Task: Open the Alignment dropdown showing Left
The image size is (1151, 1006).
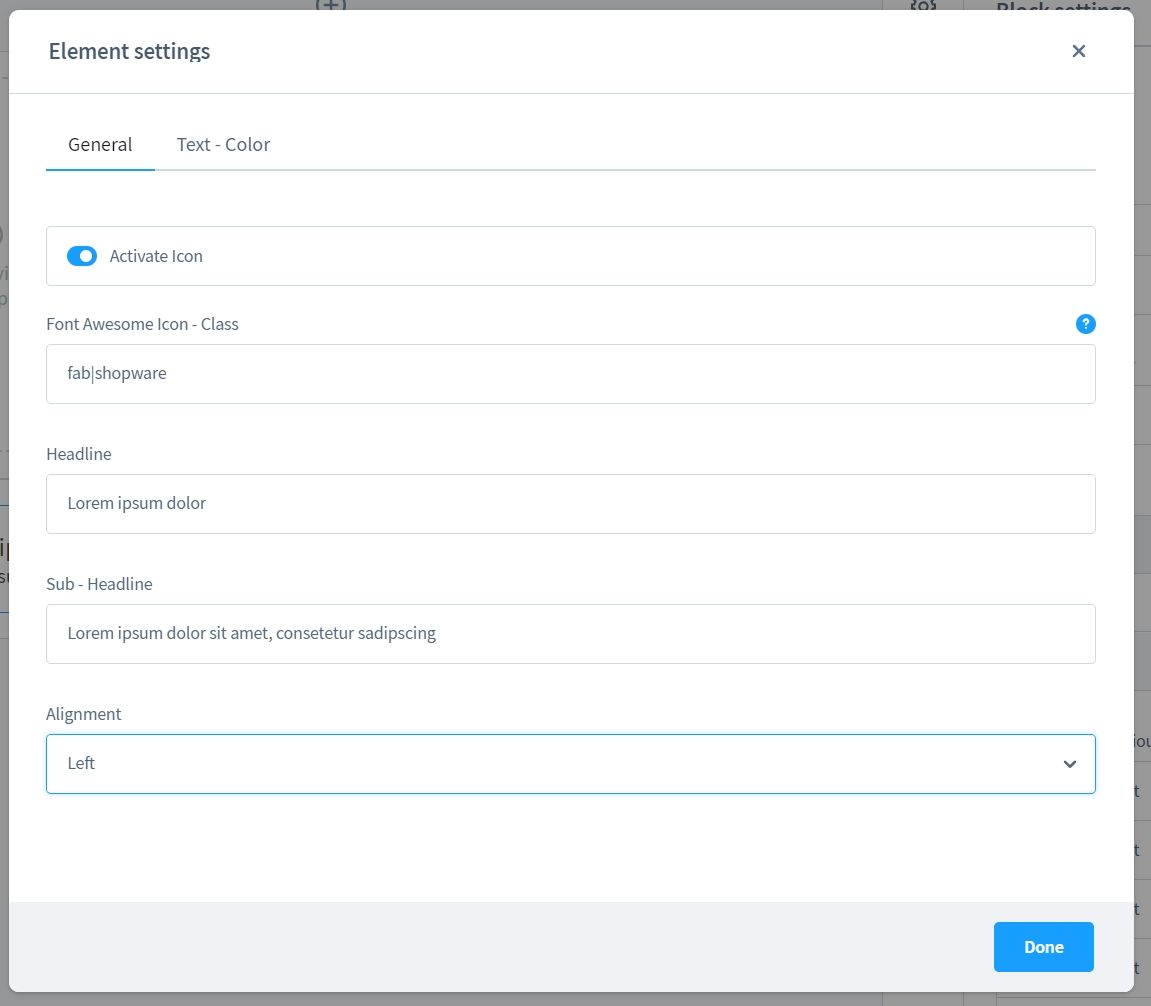Action: pyautogui.click(x=570, y=764)
